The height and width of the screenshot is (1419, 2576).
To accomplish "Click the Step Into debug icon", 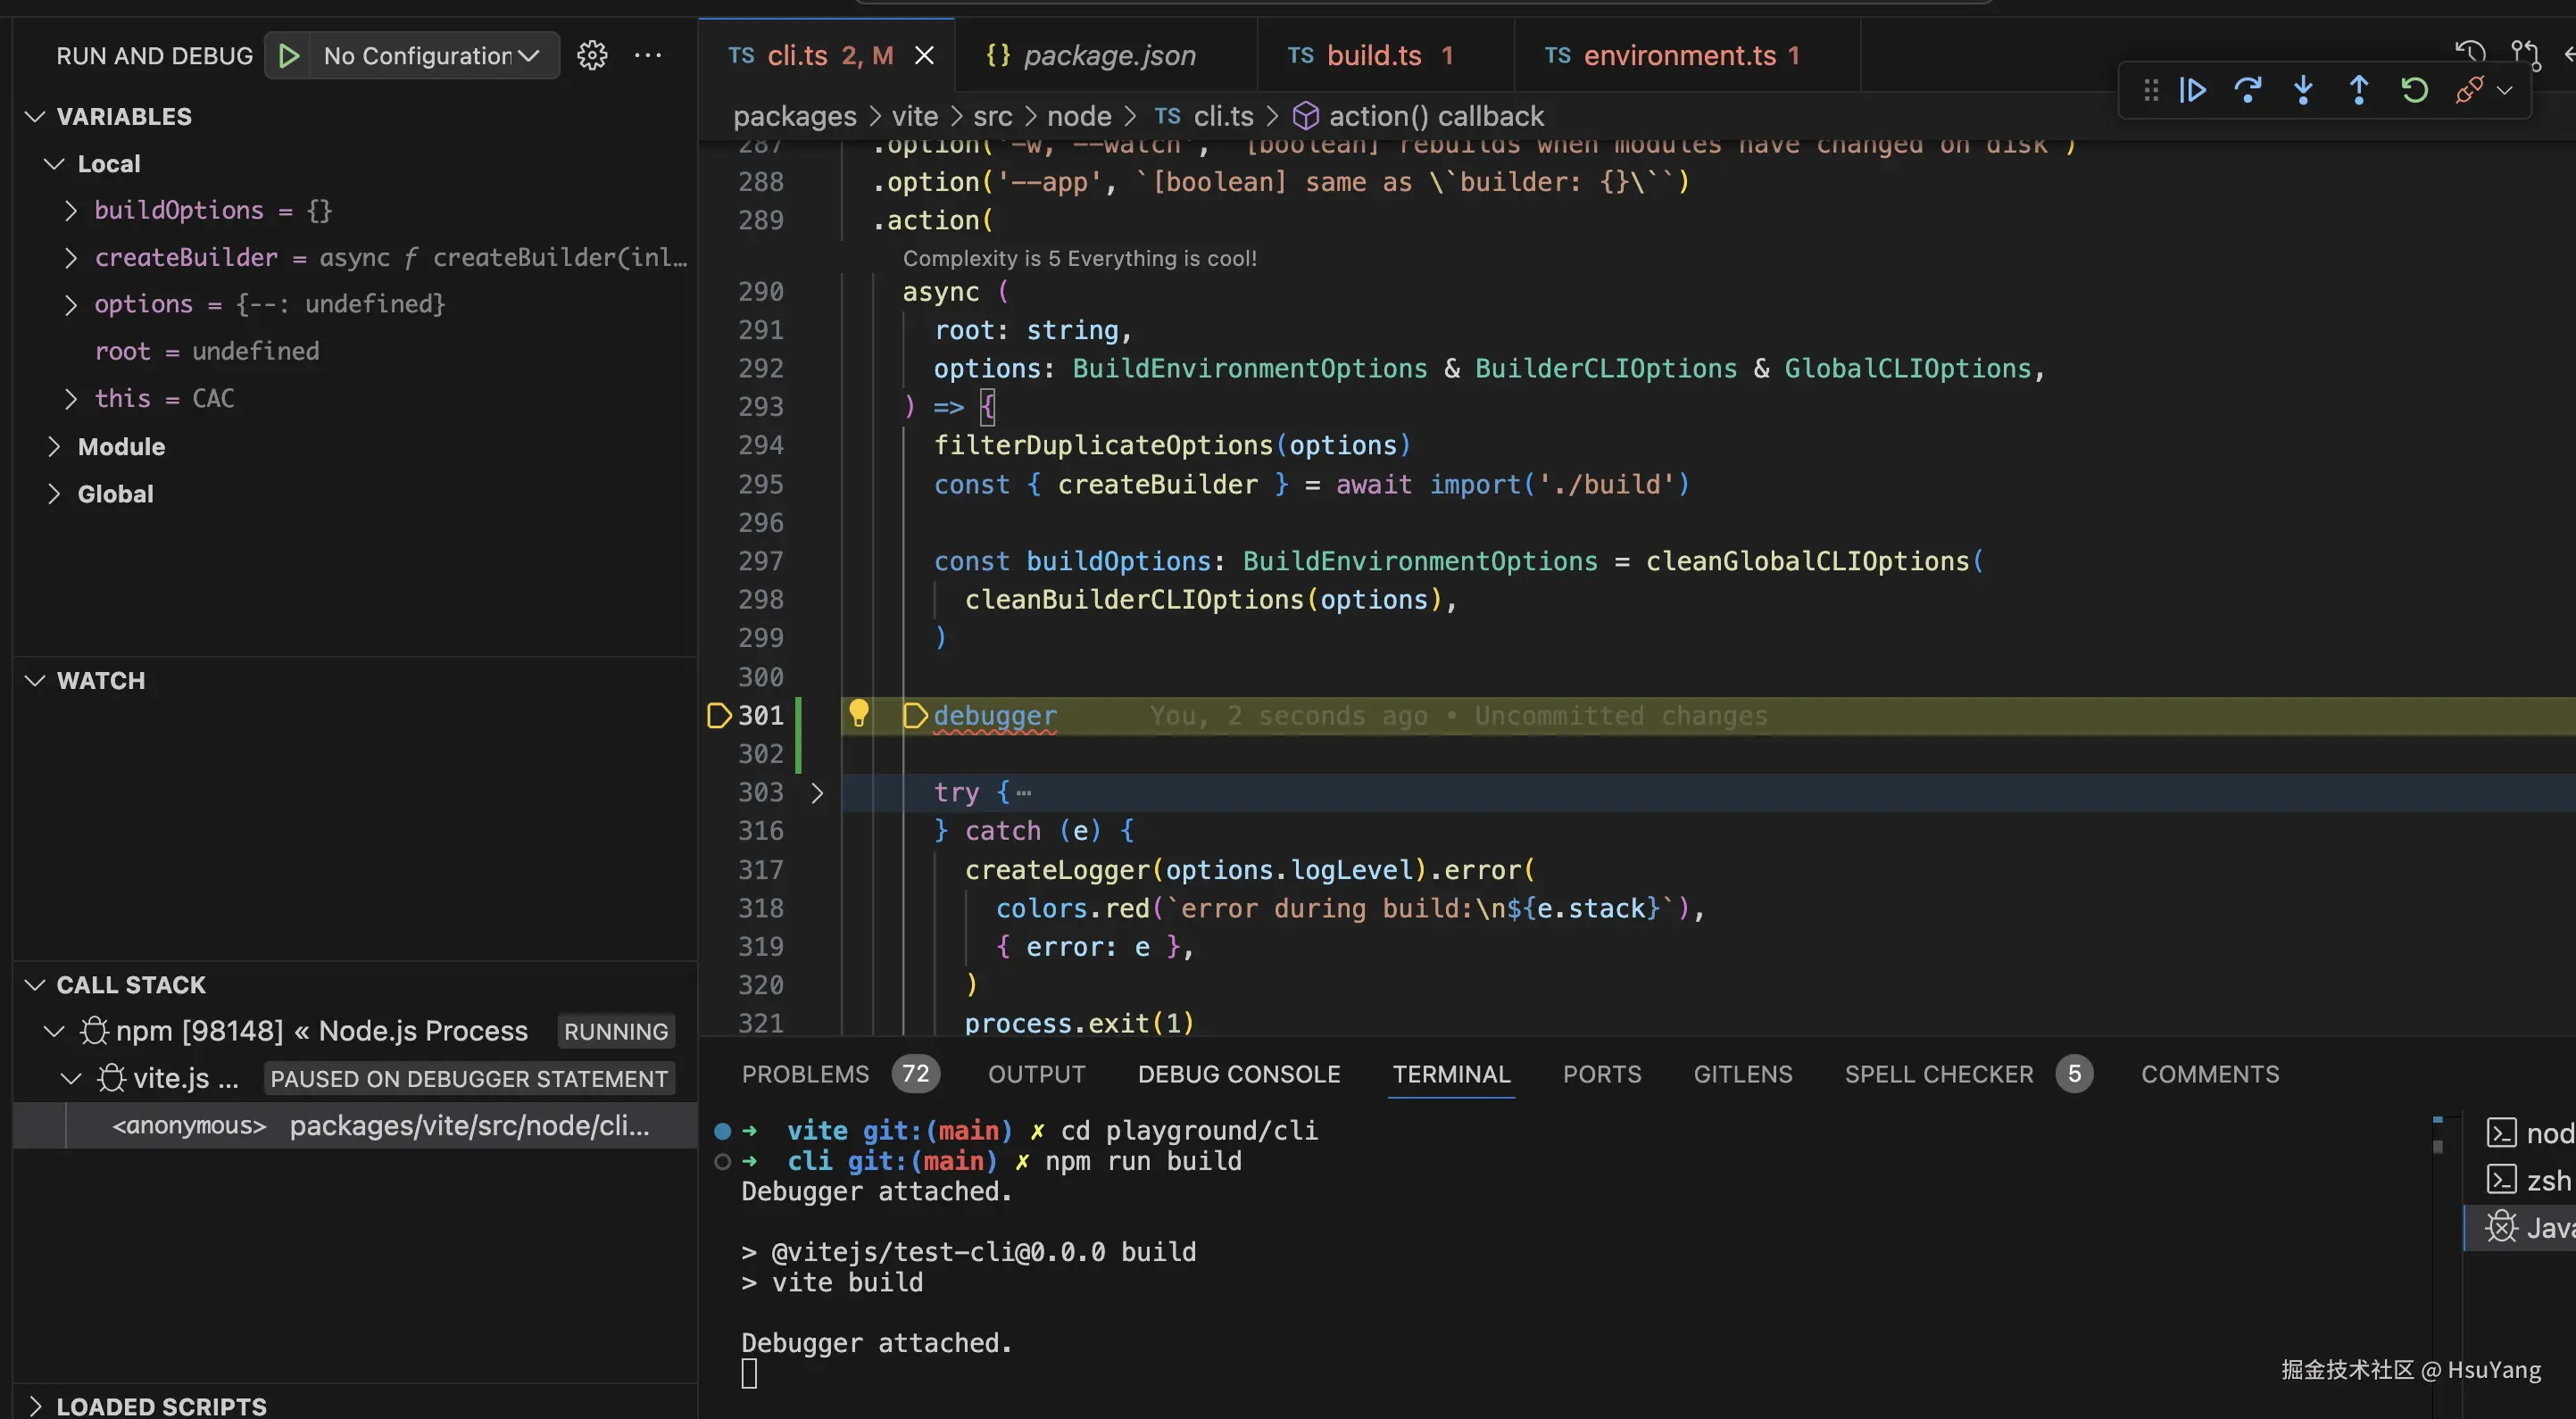I will pyautogui.click(x=2303, y=91).
